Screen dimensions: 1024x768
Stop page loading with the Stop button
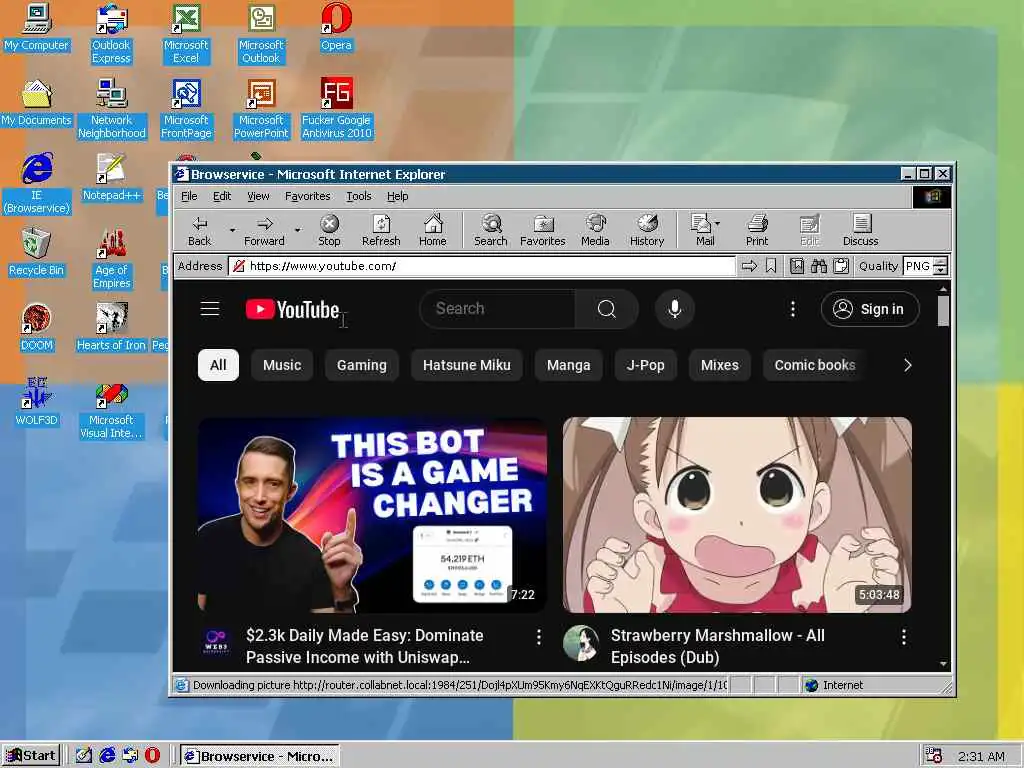329,231
